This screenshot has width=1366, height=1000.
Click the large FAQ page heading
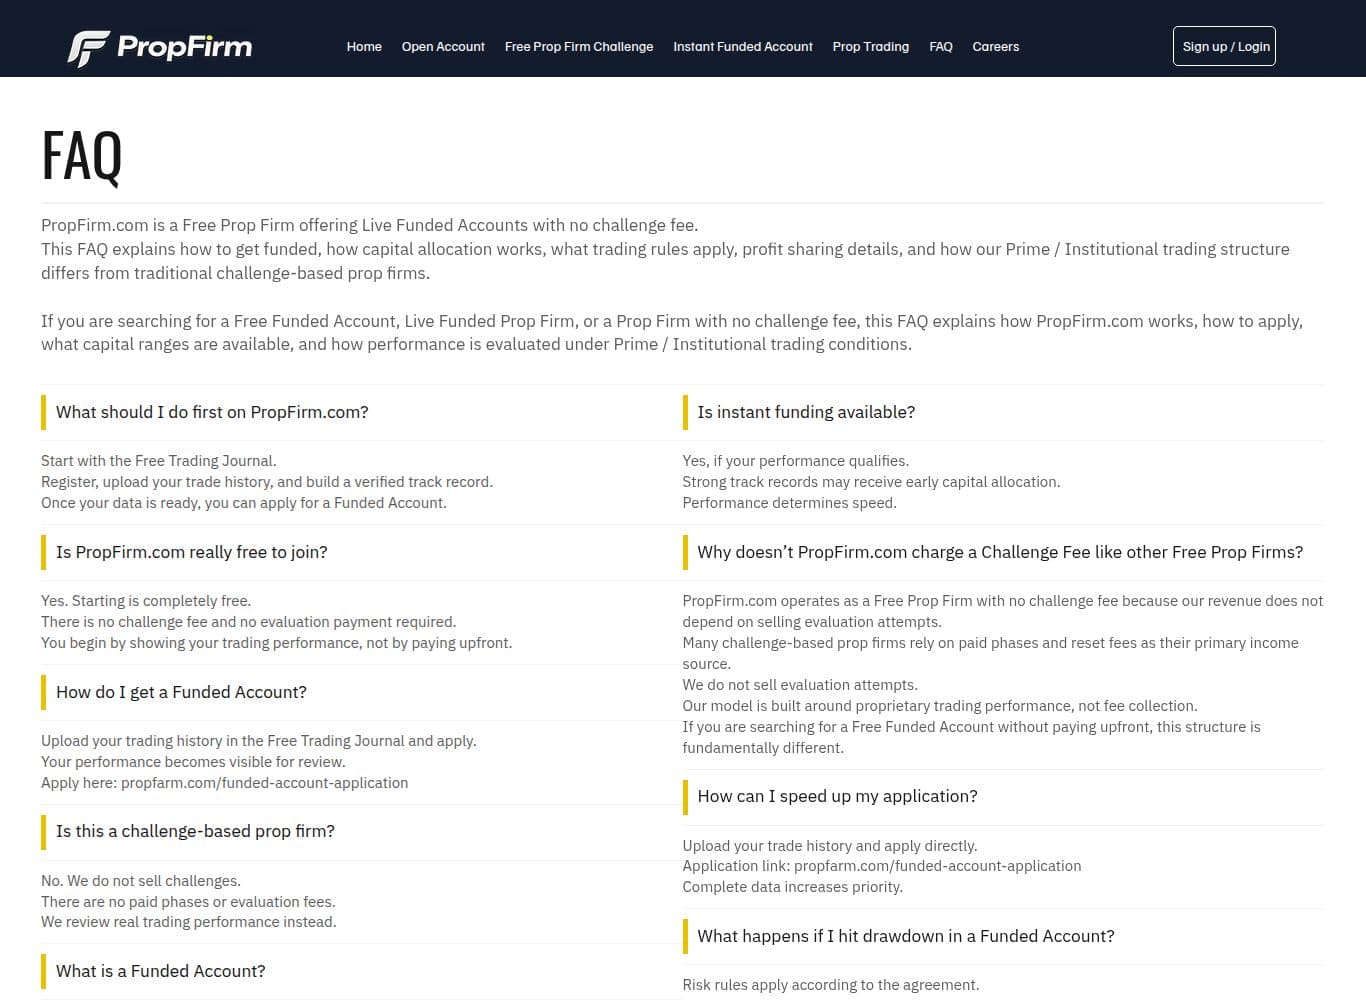pyautogui.click(x=82, y=156)
